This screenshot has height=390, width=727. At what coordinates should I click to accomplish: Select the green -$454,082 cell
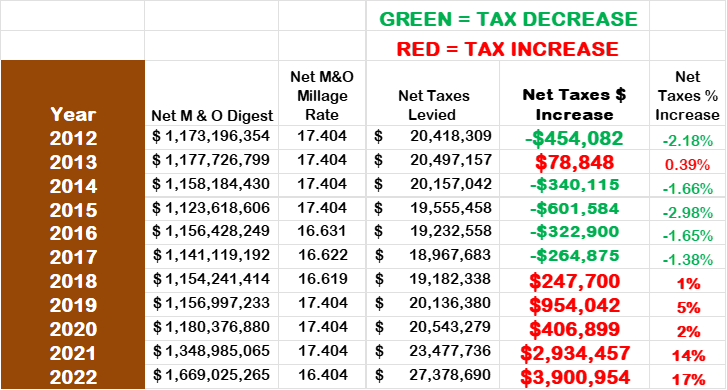point(574,138)
